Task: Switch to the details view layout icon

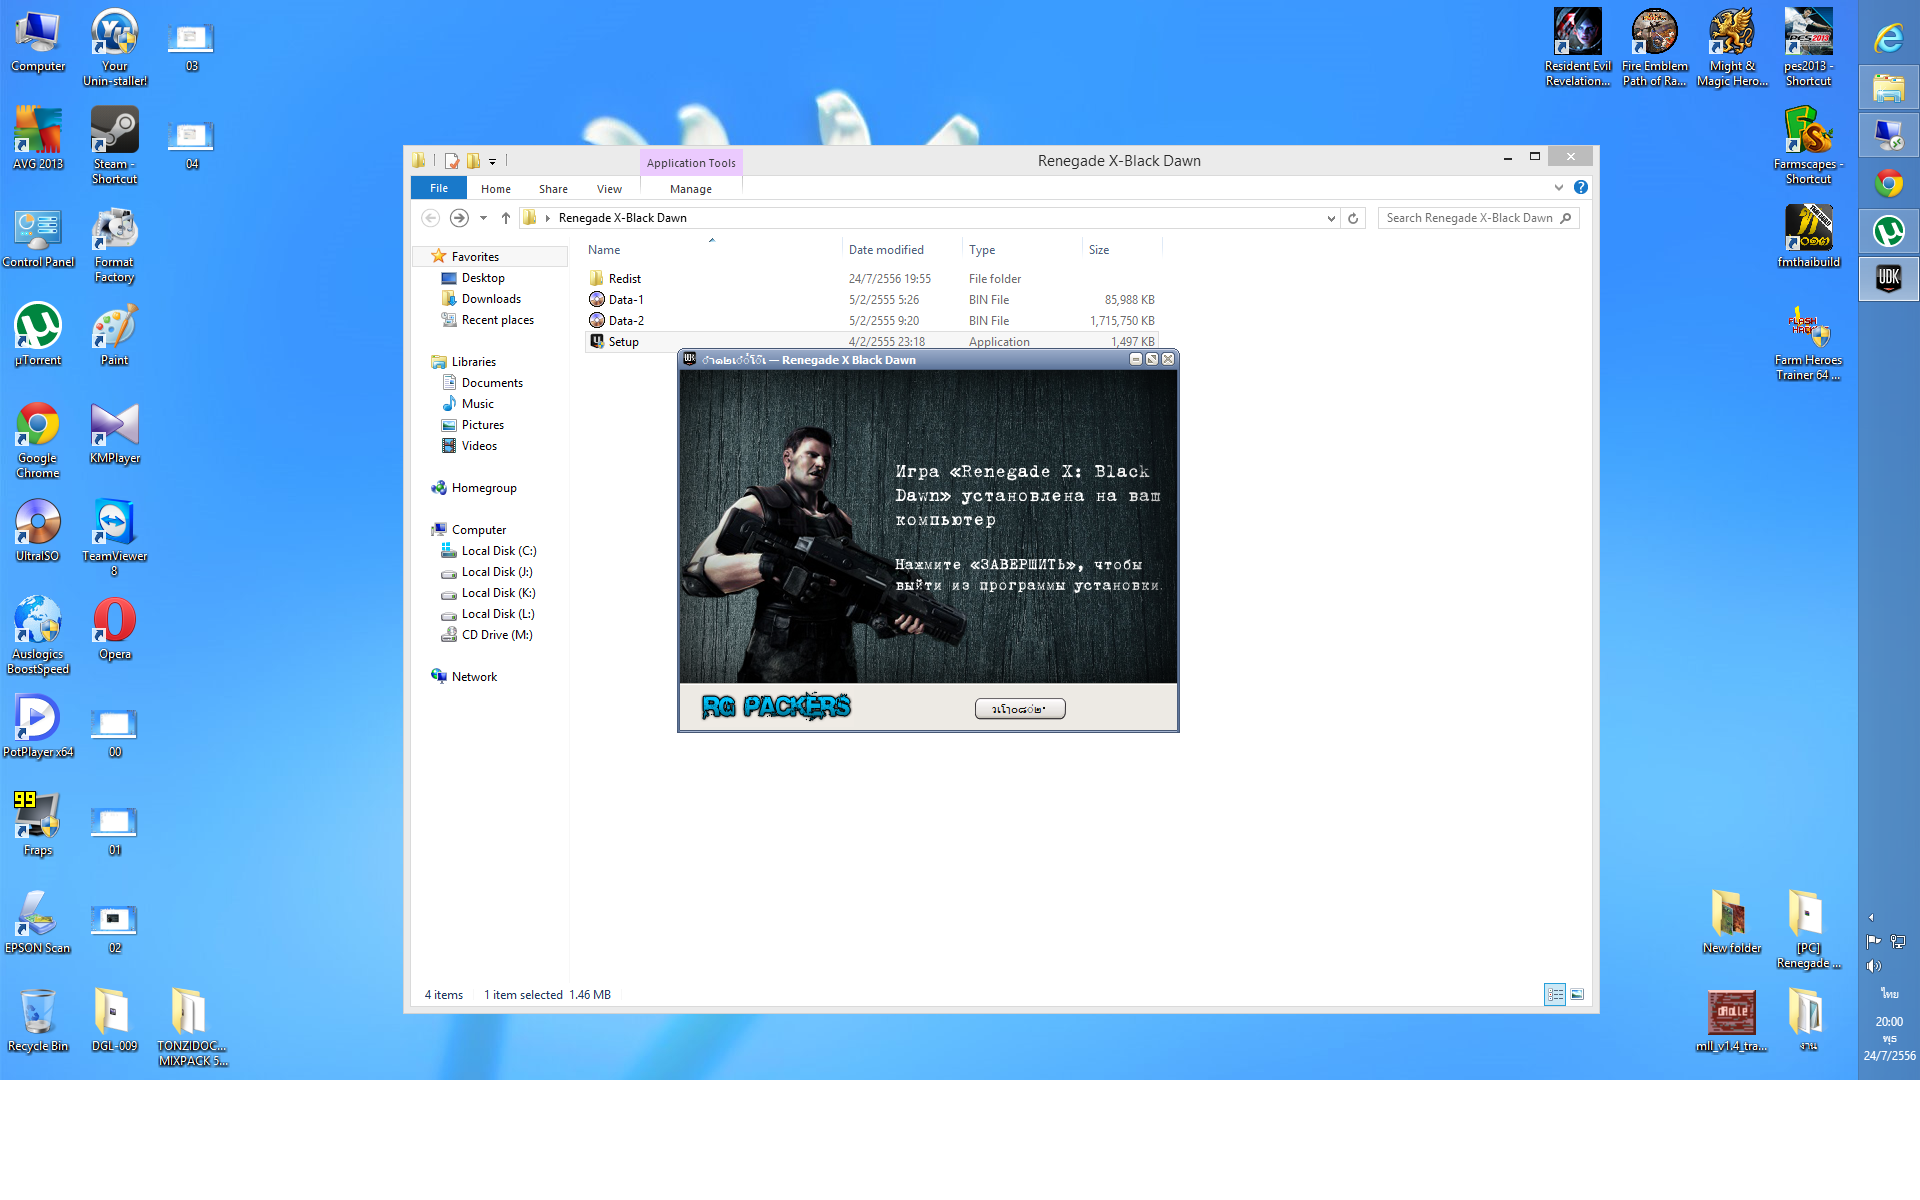Action: coord(1554,994)
